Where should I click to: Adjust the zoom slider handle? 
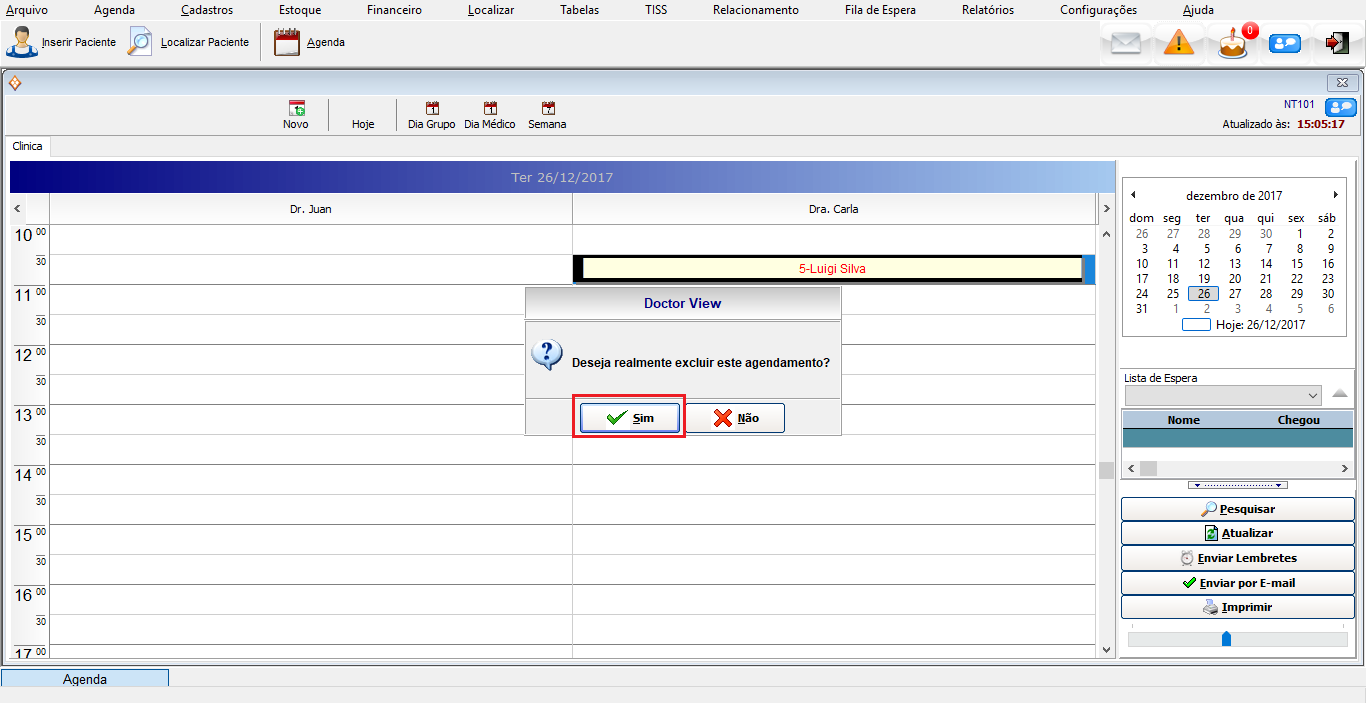(1226, 638)
